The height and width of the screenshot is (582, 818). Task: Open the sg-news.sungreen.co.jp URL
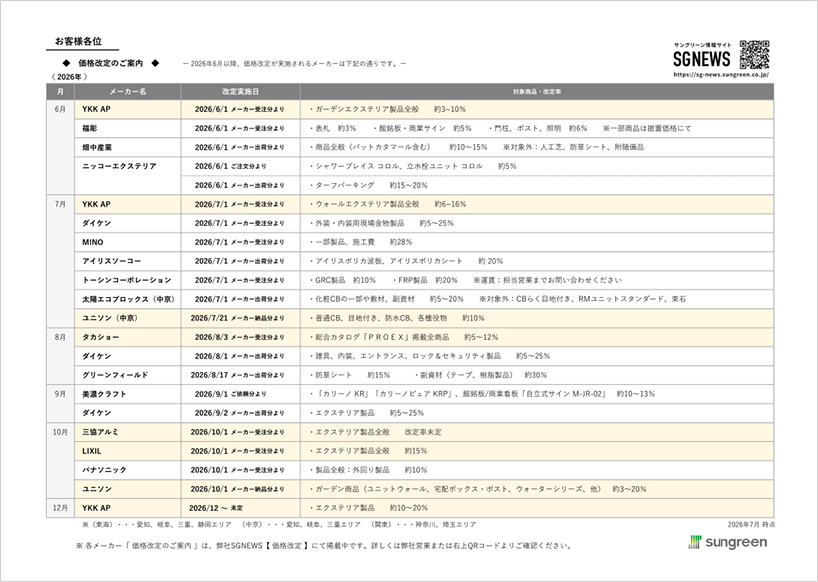click(x=720, y=75)
